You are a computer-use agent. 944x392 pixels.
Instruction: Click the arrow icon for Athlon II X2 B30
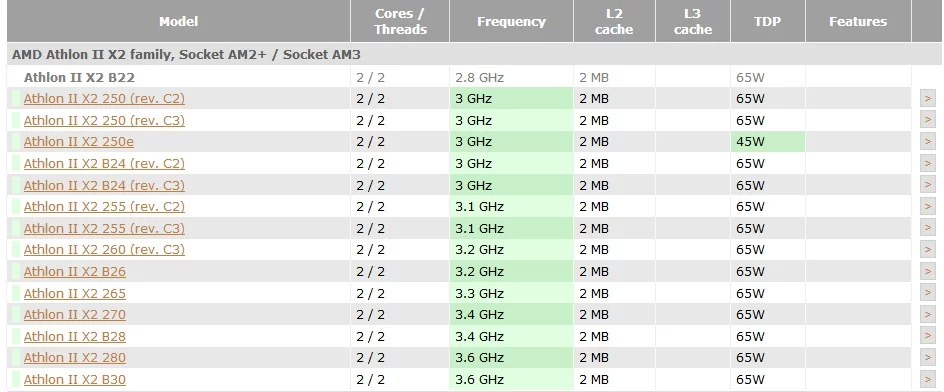pos(928,379)
